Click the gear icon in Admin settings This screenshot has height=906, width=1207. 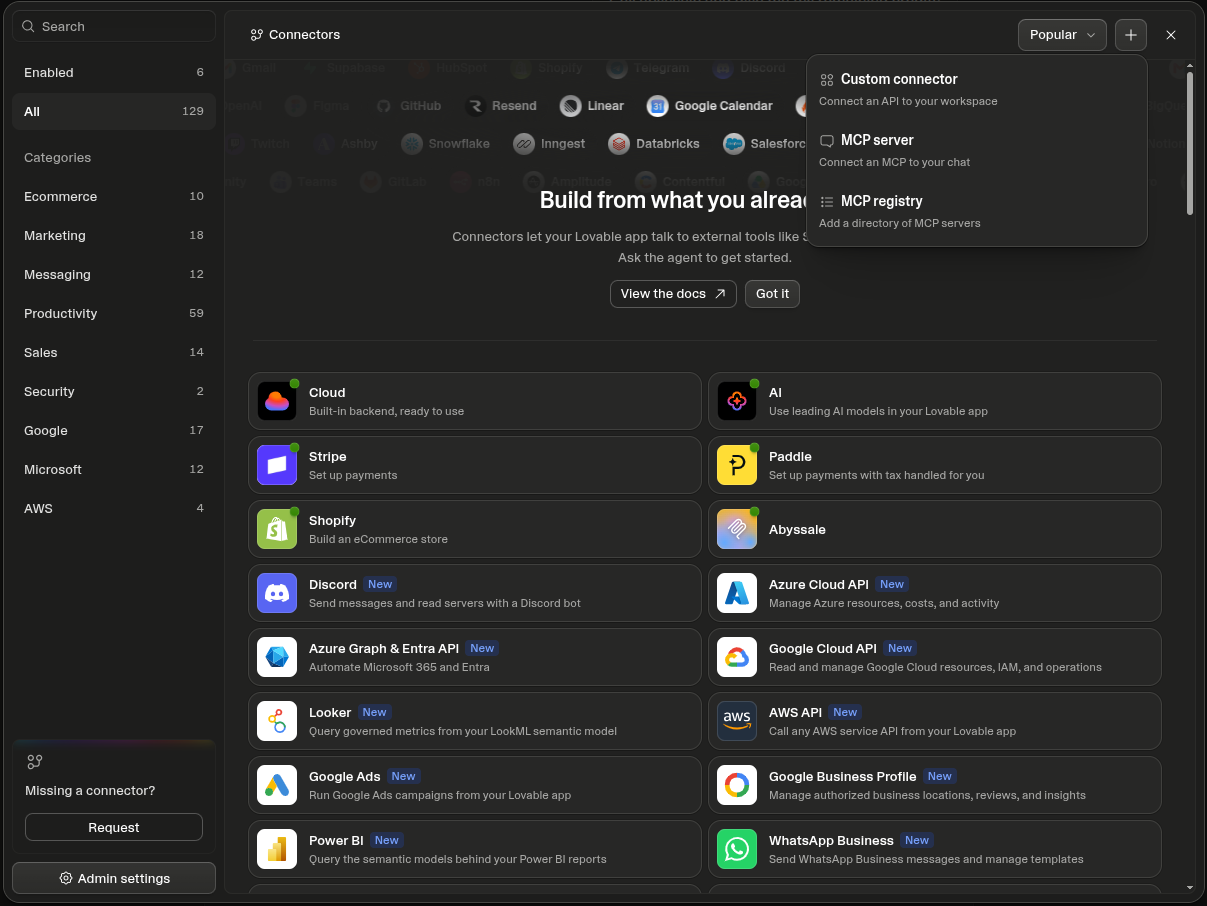point(66,878)
